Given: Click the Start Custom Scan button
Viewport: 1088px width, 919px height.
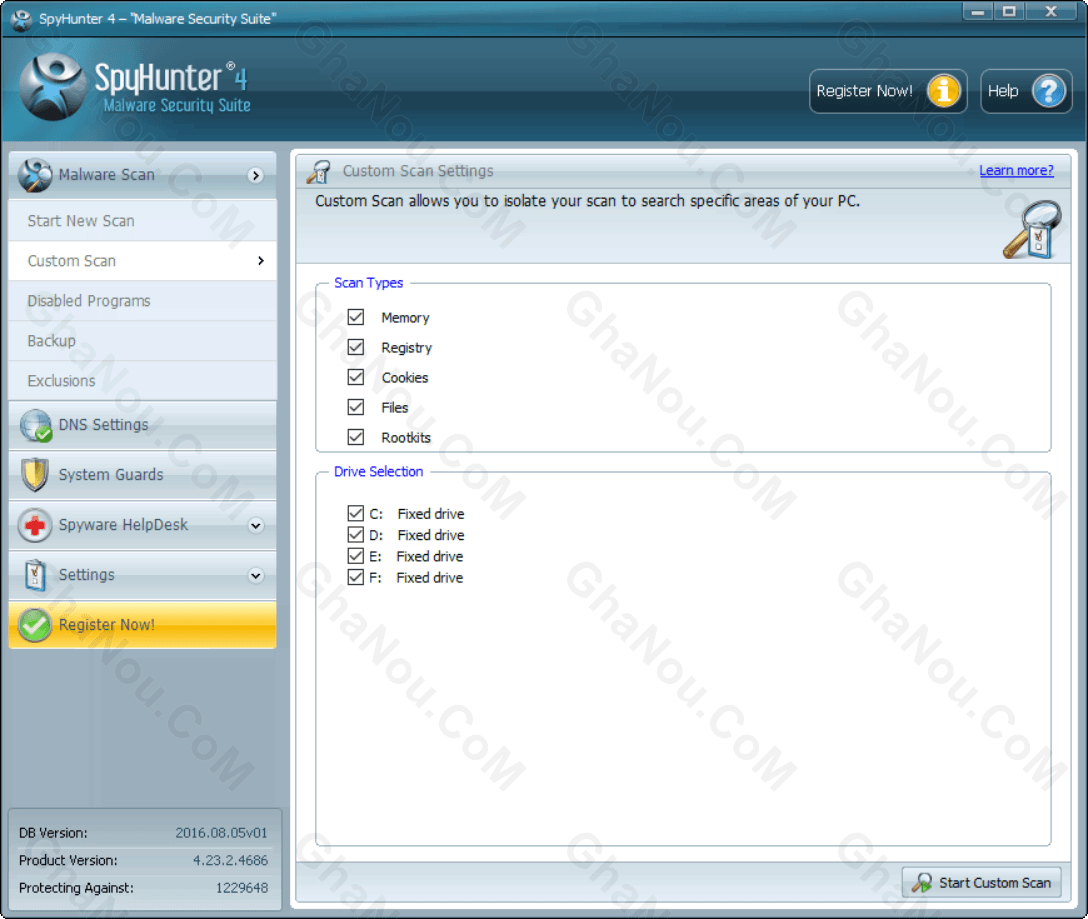Looking at the screenshot, I should tap(982, 882).
